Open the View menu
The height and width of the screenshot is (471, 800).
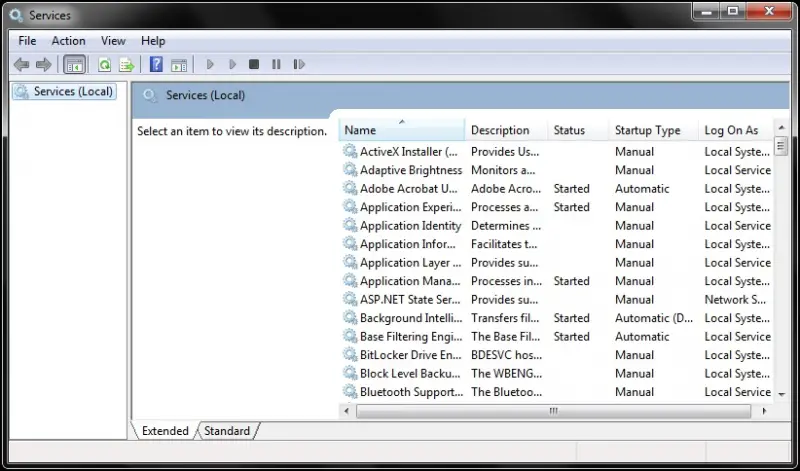[x=113, y=41]
